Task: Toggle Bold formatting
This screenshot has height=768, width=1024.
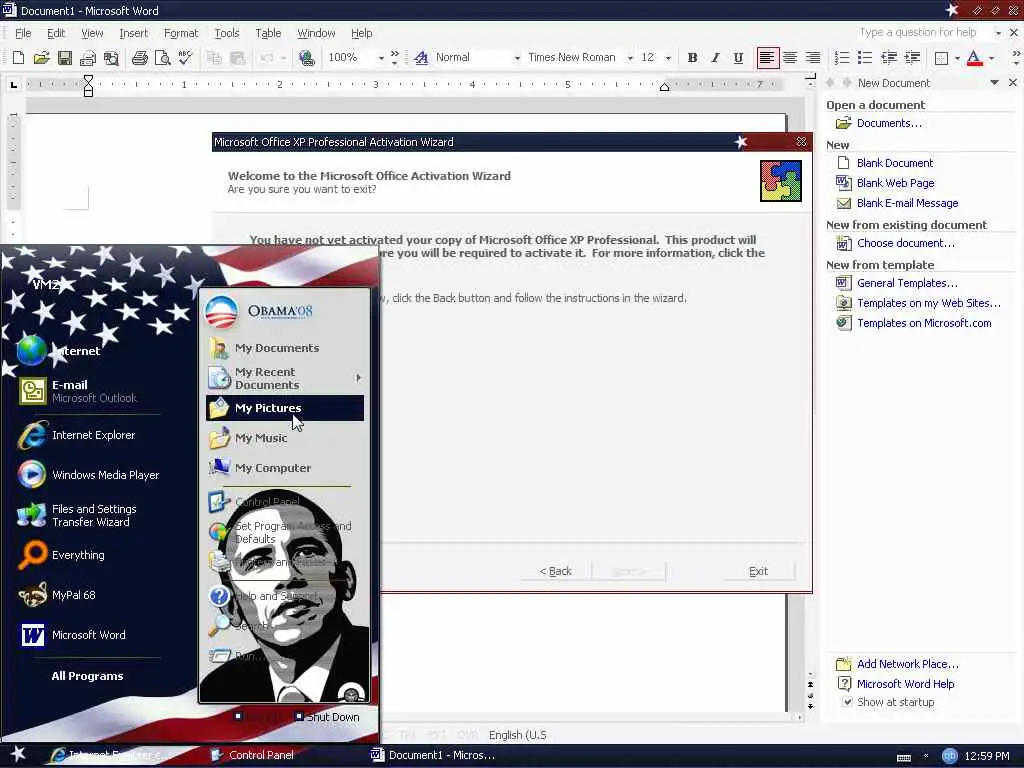Action: coord(692,58)
